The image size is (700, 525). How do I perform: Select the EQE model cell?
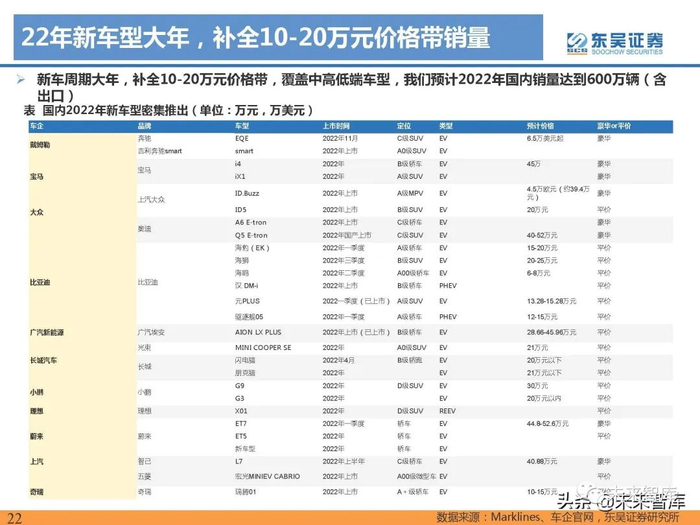point(242,138)
